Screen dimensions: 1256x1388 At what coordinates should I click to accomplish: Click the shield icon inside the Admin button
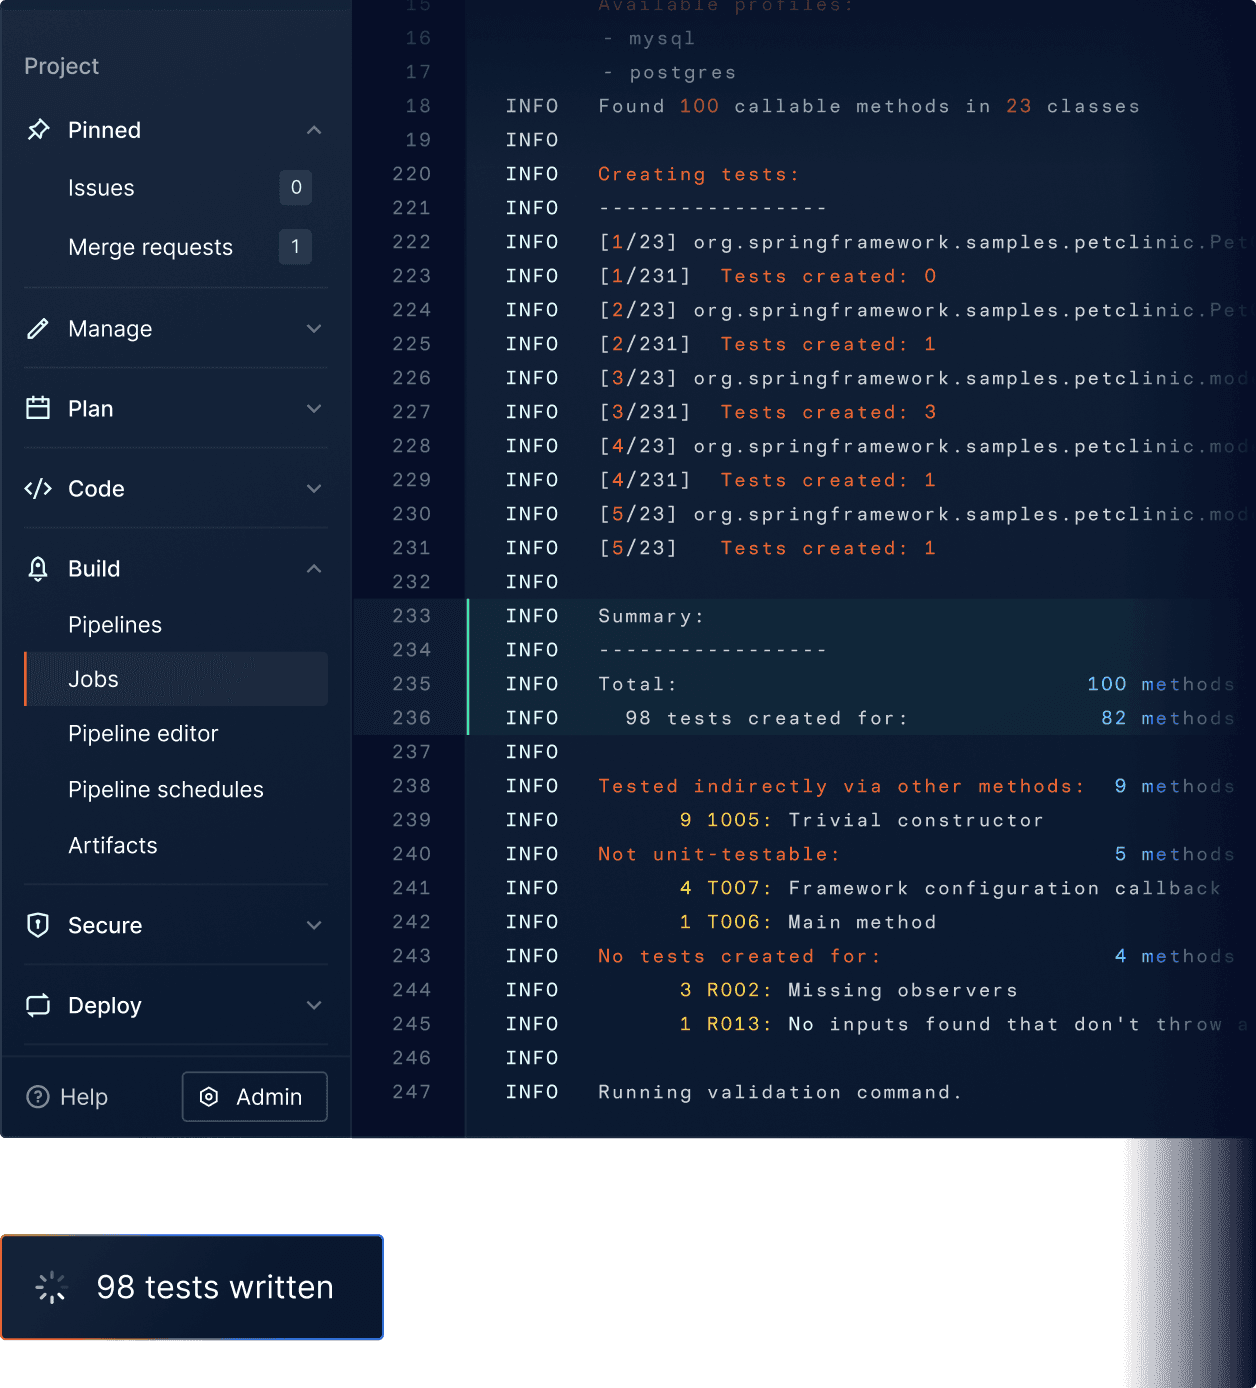coord(208,1097)
